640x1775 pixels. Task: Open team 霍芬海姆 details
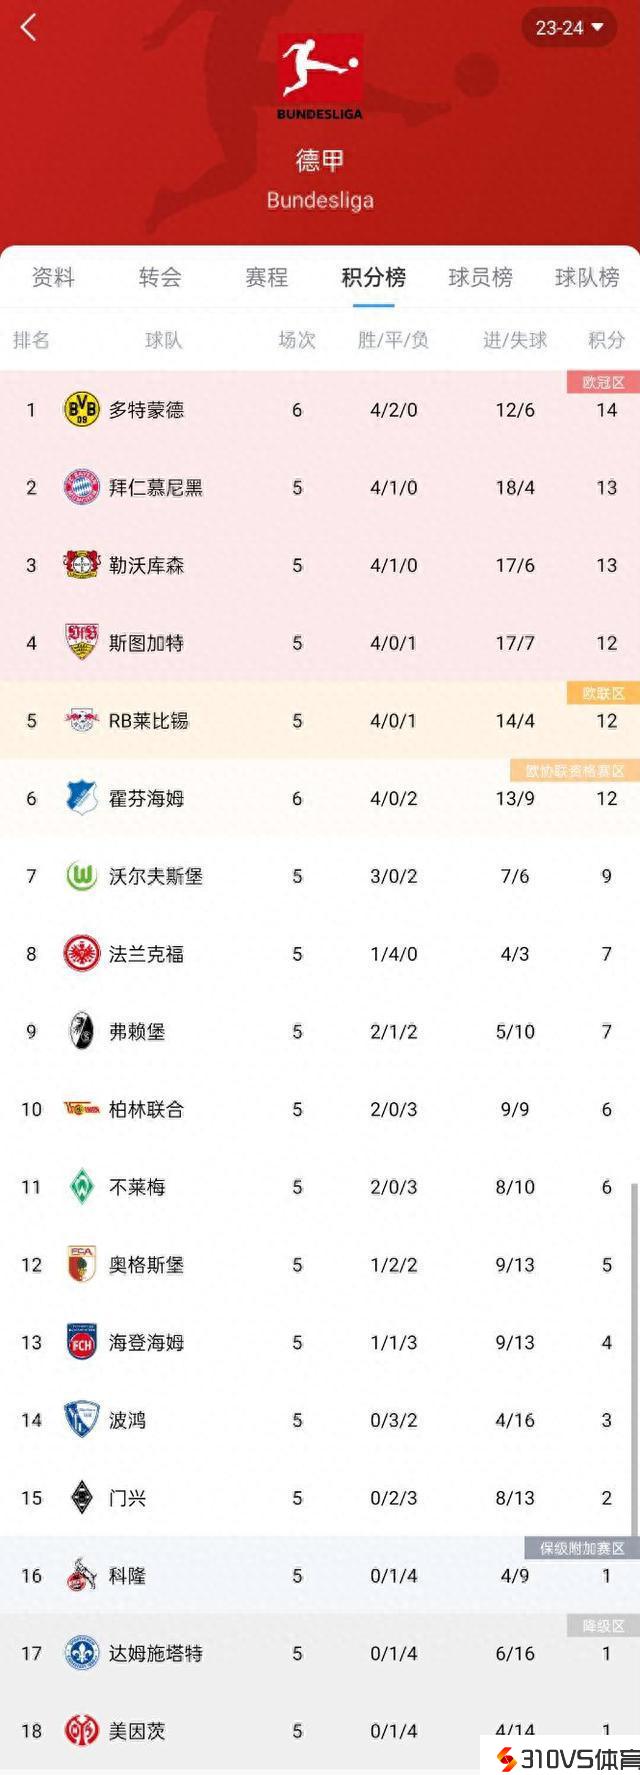click(146, 798)
